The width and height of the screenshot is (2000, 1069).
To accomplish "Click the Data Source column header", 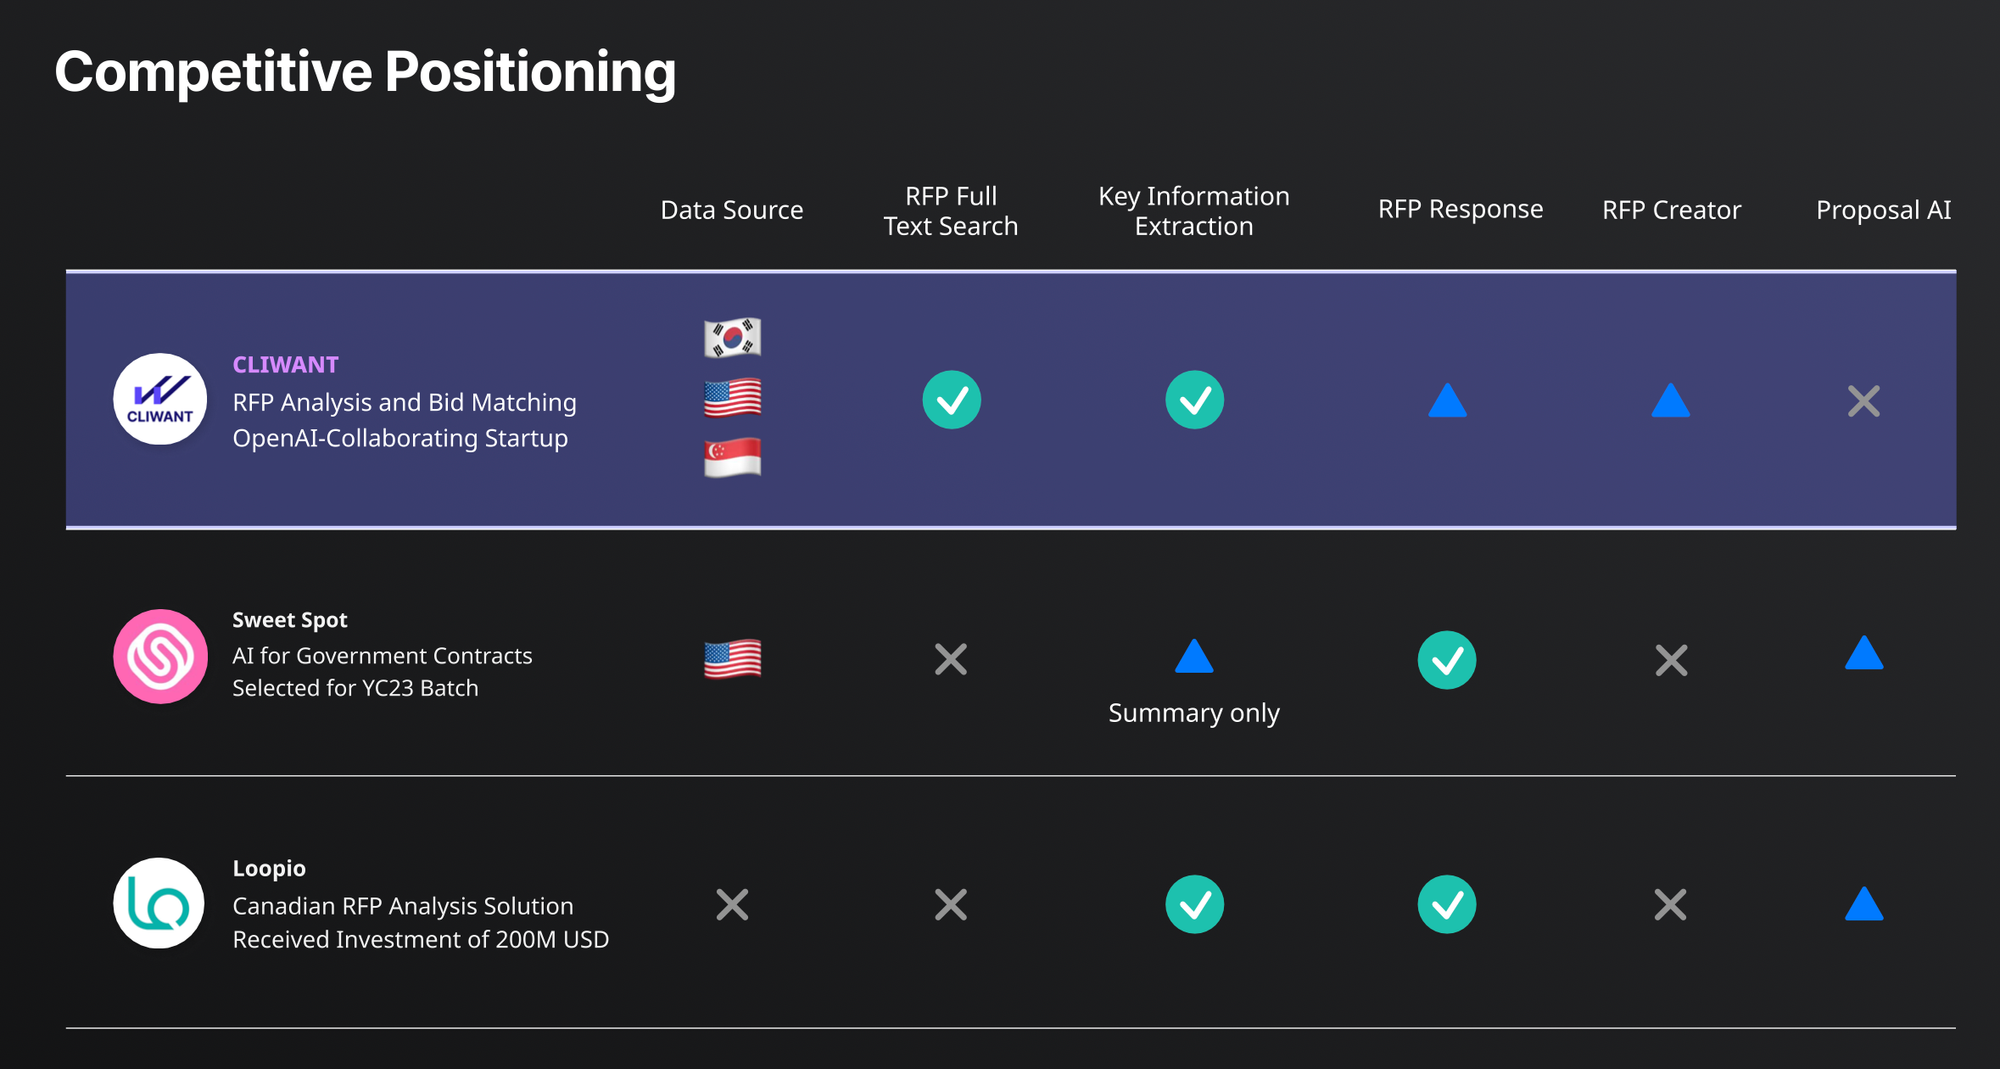I will pyautogui.click(x=732, y=210).
